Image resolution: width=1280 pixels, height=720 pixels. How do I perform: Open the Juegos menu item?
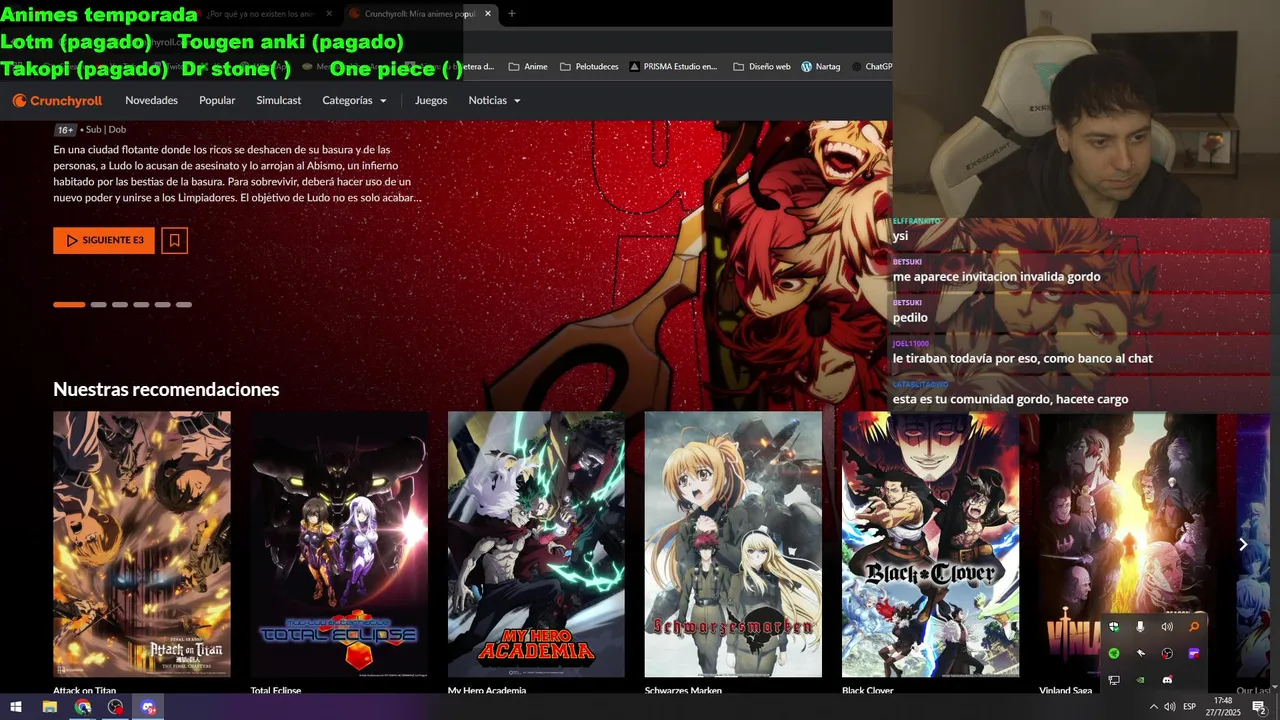click(x=431, y=100)
